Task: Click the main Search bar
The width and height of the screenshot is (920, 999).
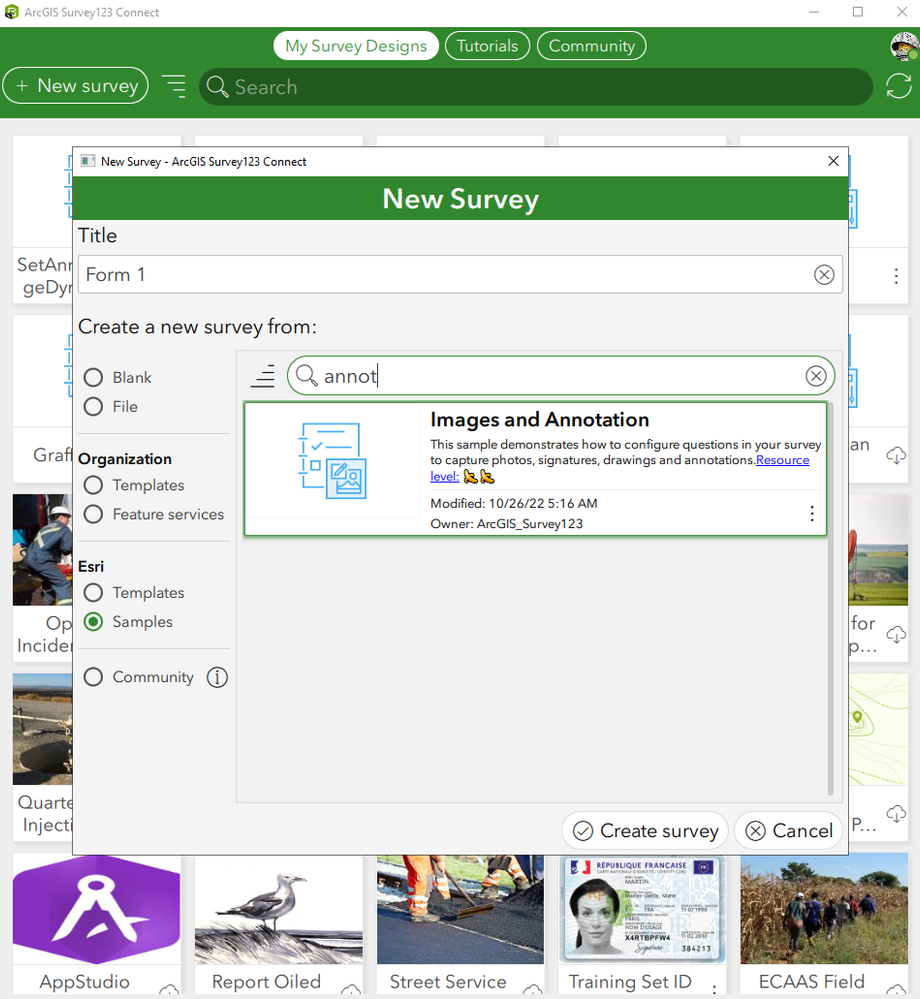Action: coord(535,87)
